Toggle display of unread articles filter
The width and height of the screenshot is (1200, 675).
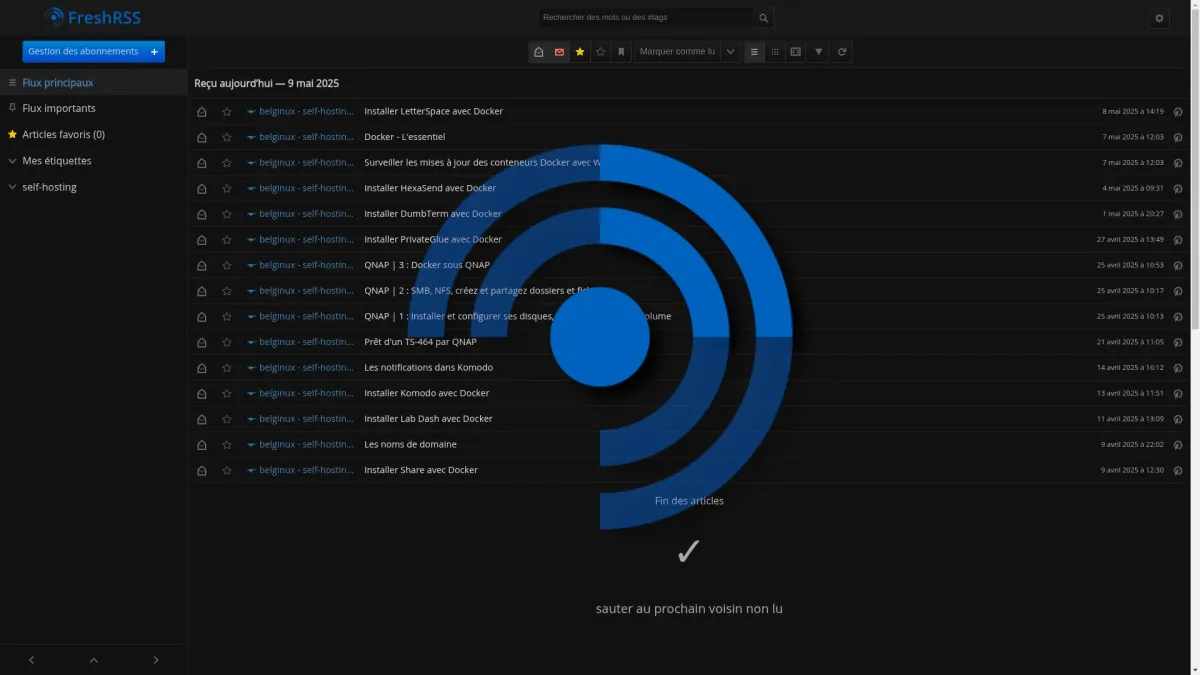(x=559, y=52)
